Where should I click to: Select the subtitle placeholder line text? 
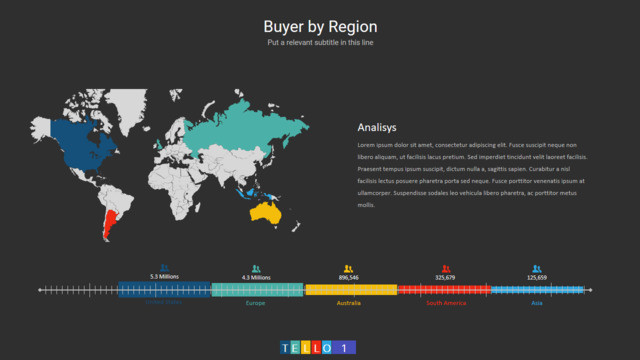pyautogui.click(x=320, y=42)
